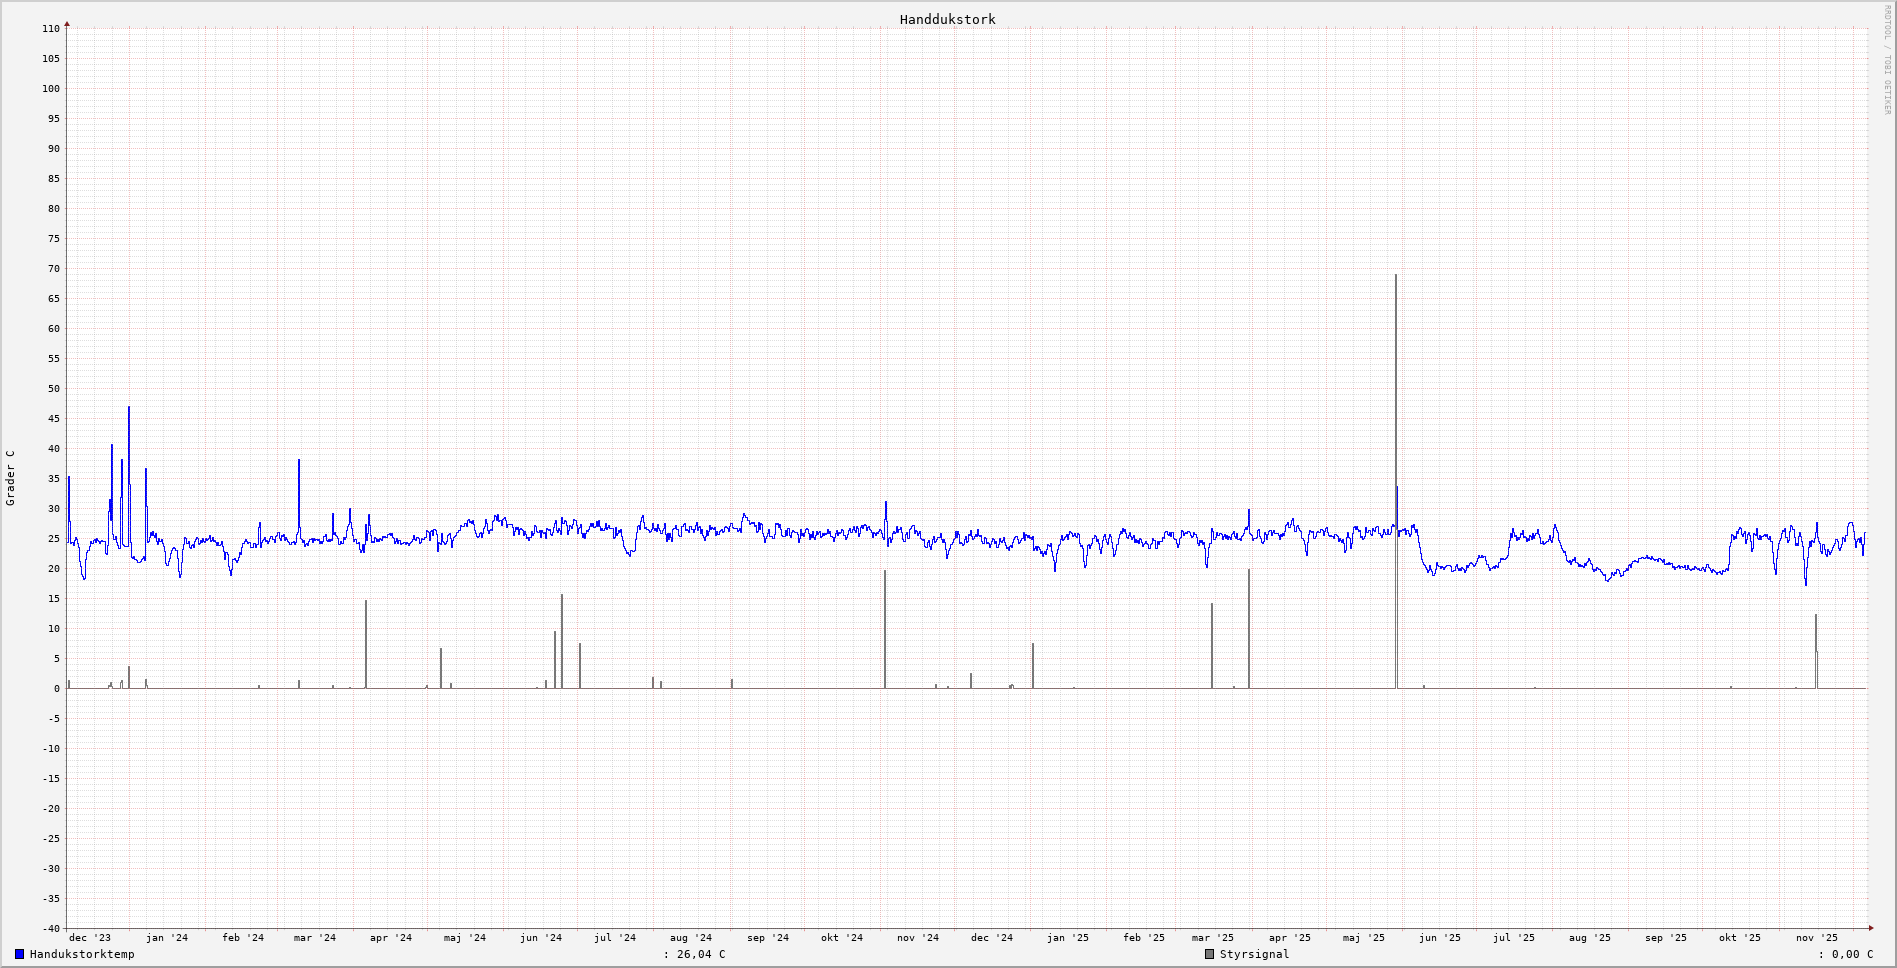
Task: Click the Handdukstork chart title
Action: point(947,19)
